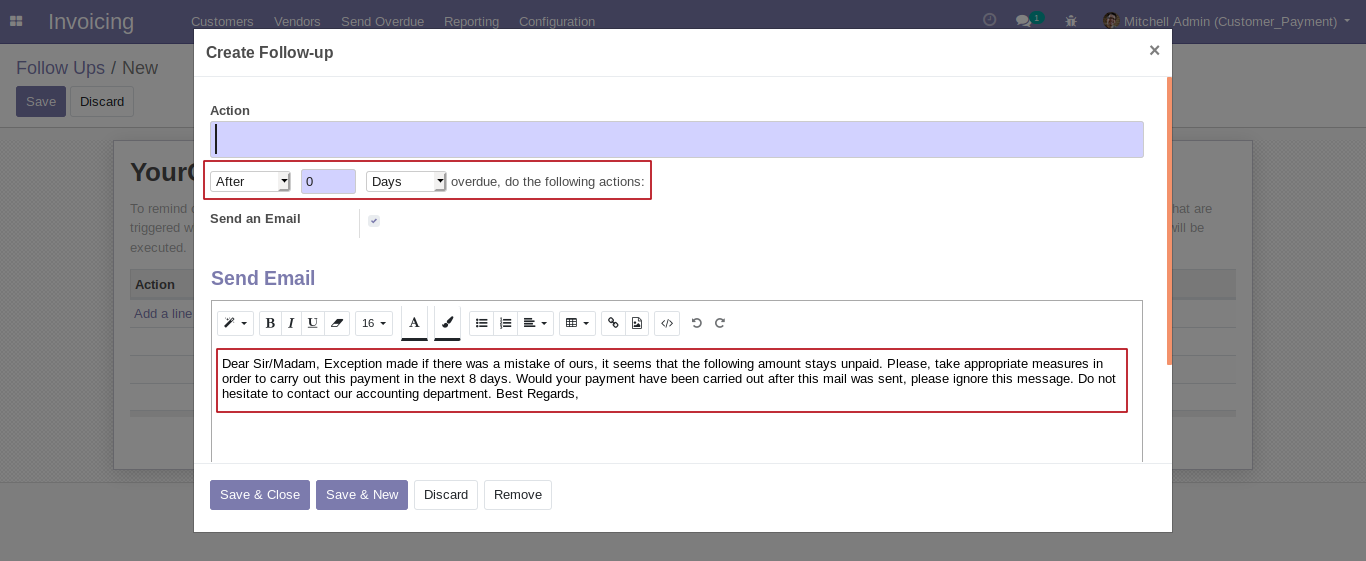Click the Save & New button

tap(362, 495)
